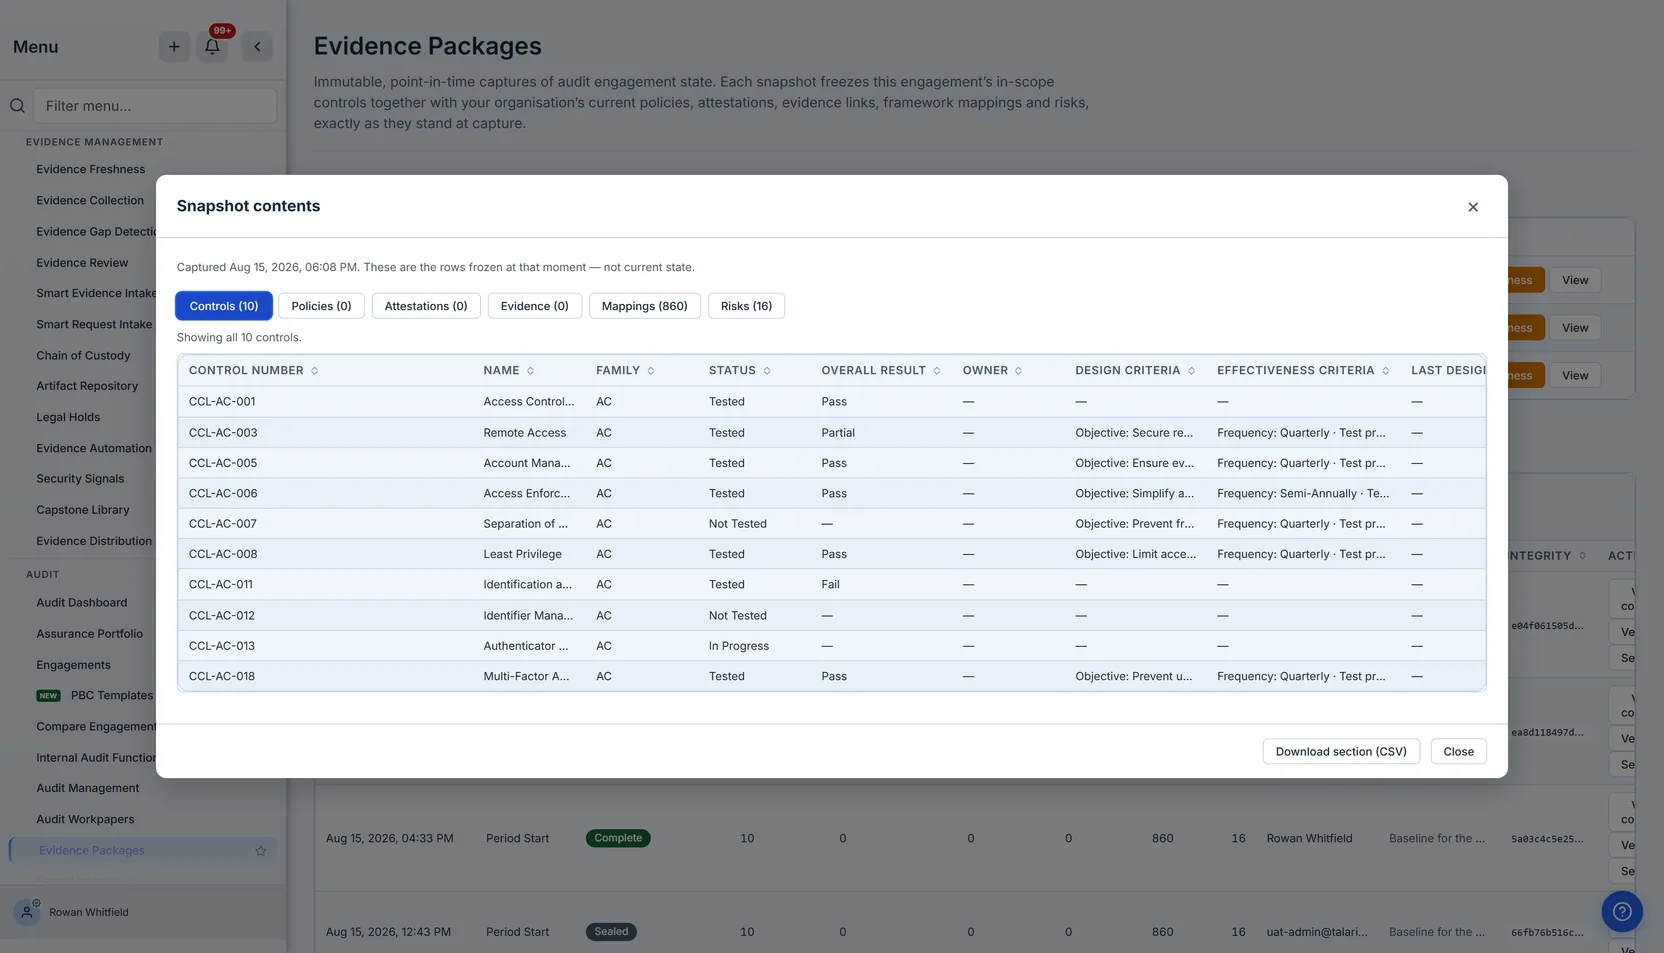Open Artifact Repository in sidebar
Viewport: 1664px width, 953px height.
coord(87,386)
